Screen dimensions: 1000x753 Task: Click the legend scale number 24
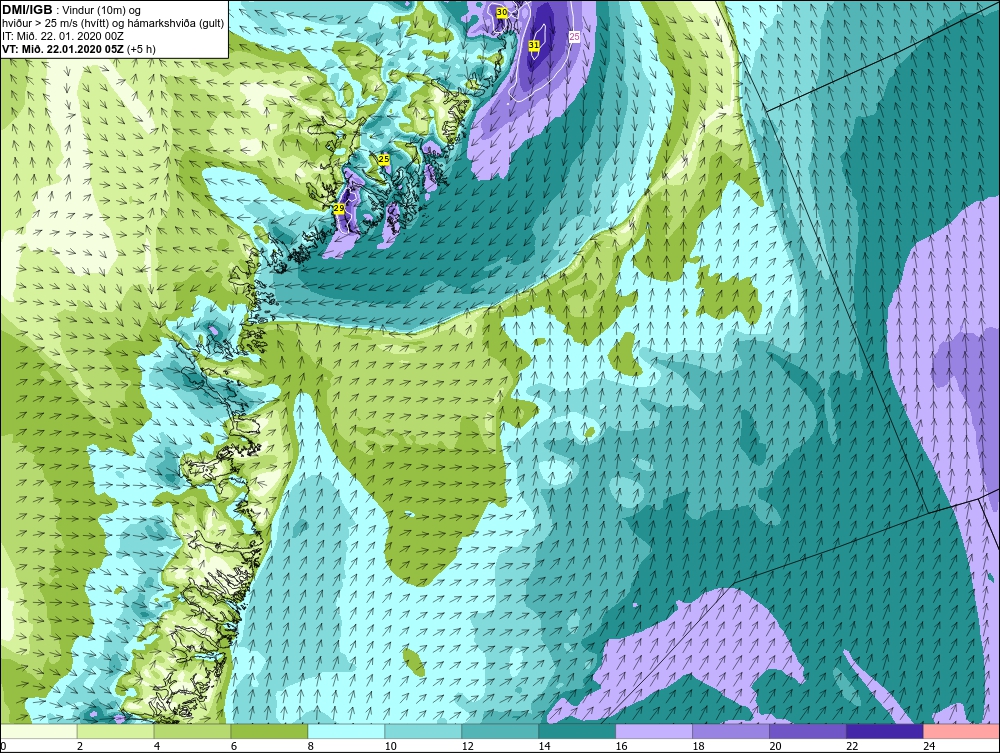click(929, 746)
